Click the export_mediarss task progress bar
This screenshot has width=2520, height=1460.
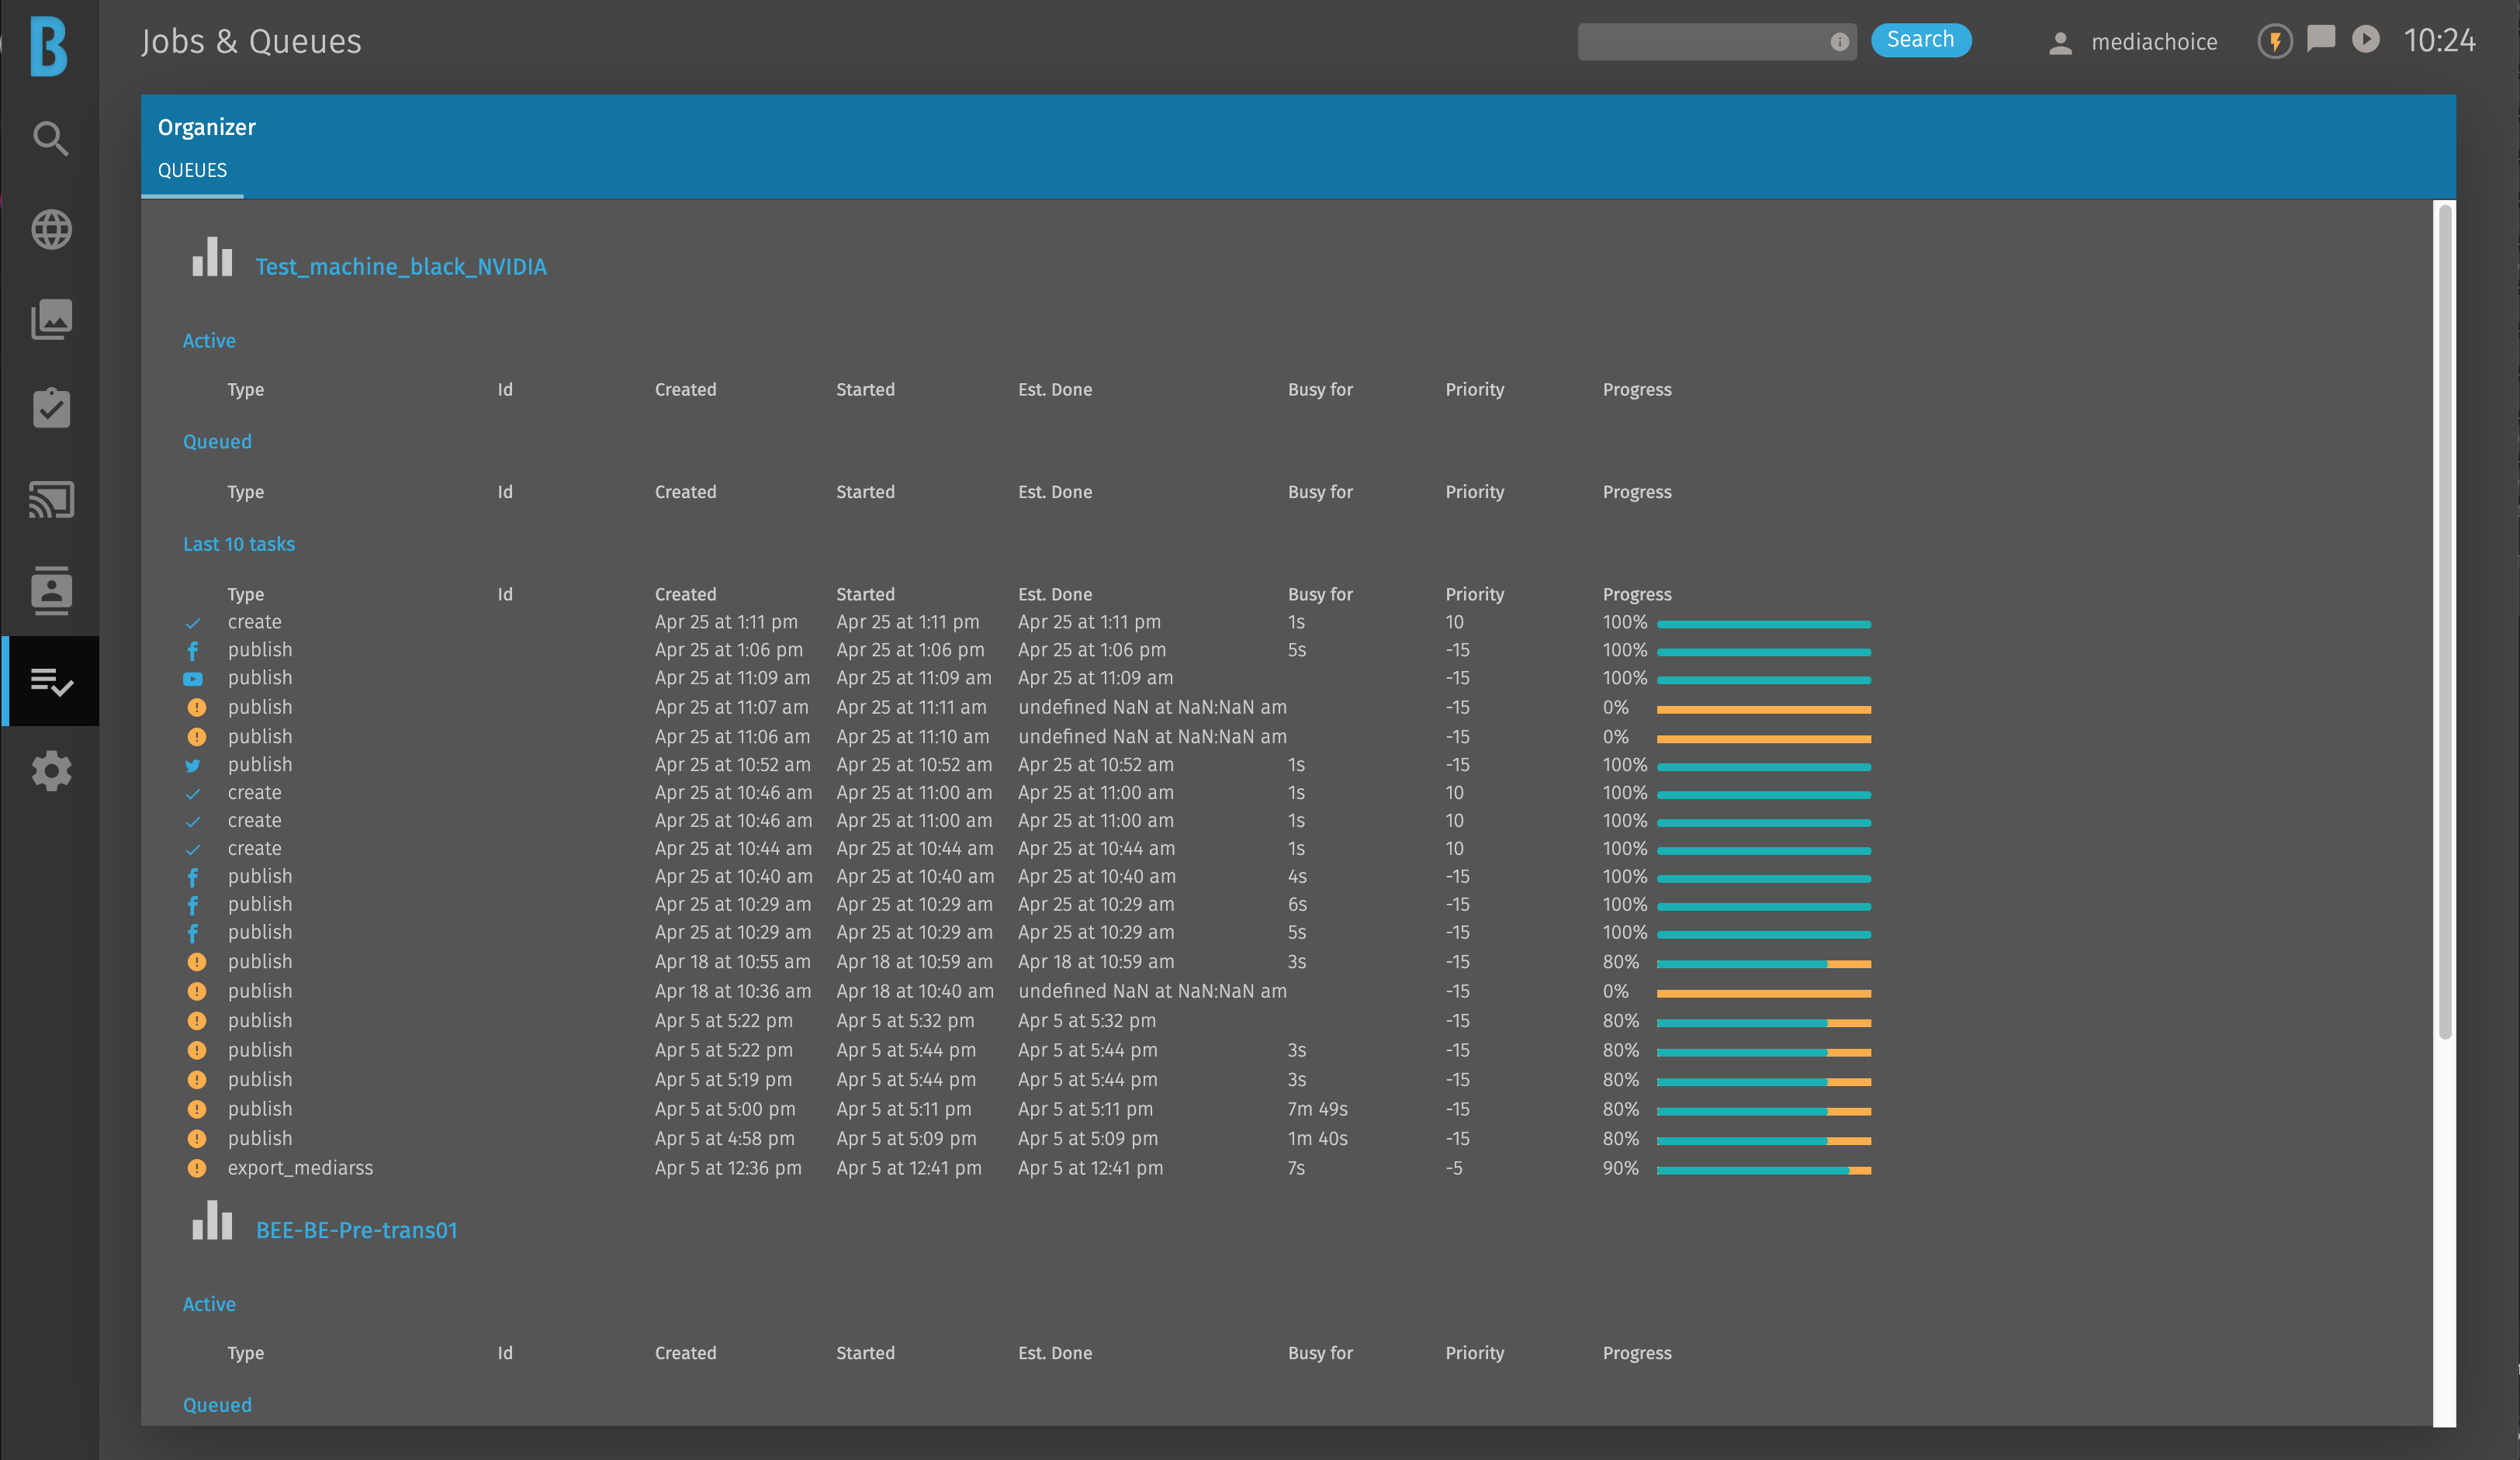pos(1763,1170)
